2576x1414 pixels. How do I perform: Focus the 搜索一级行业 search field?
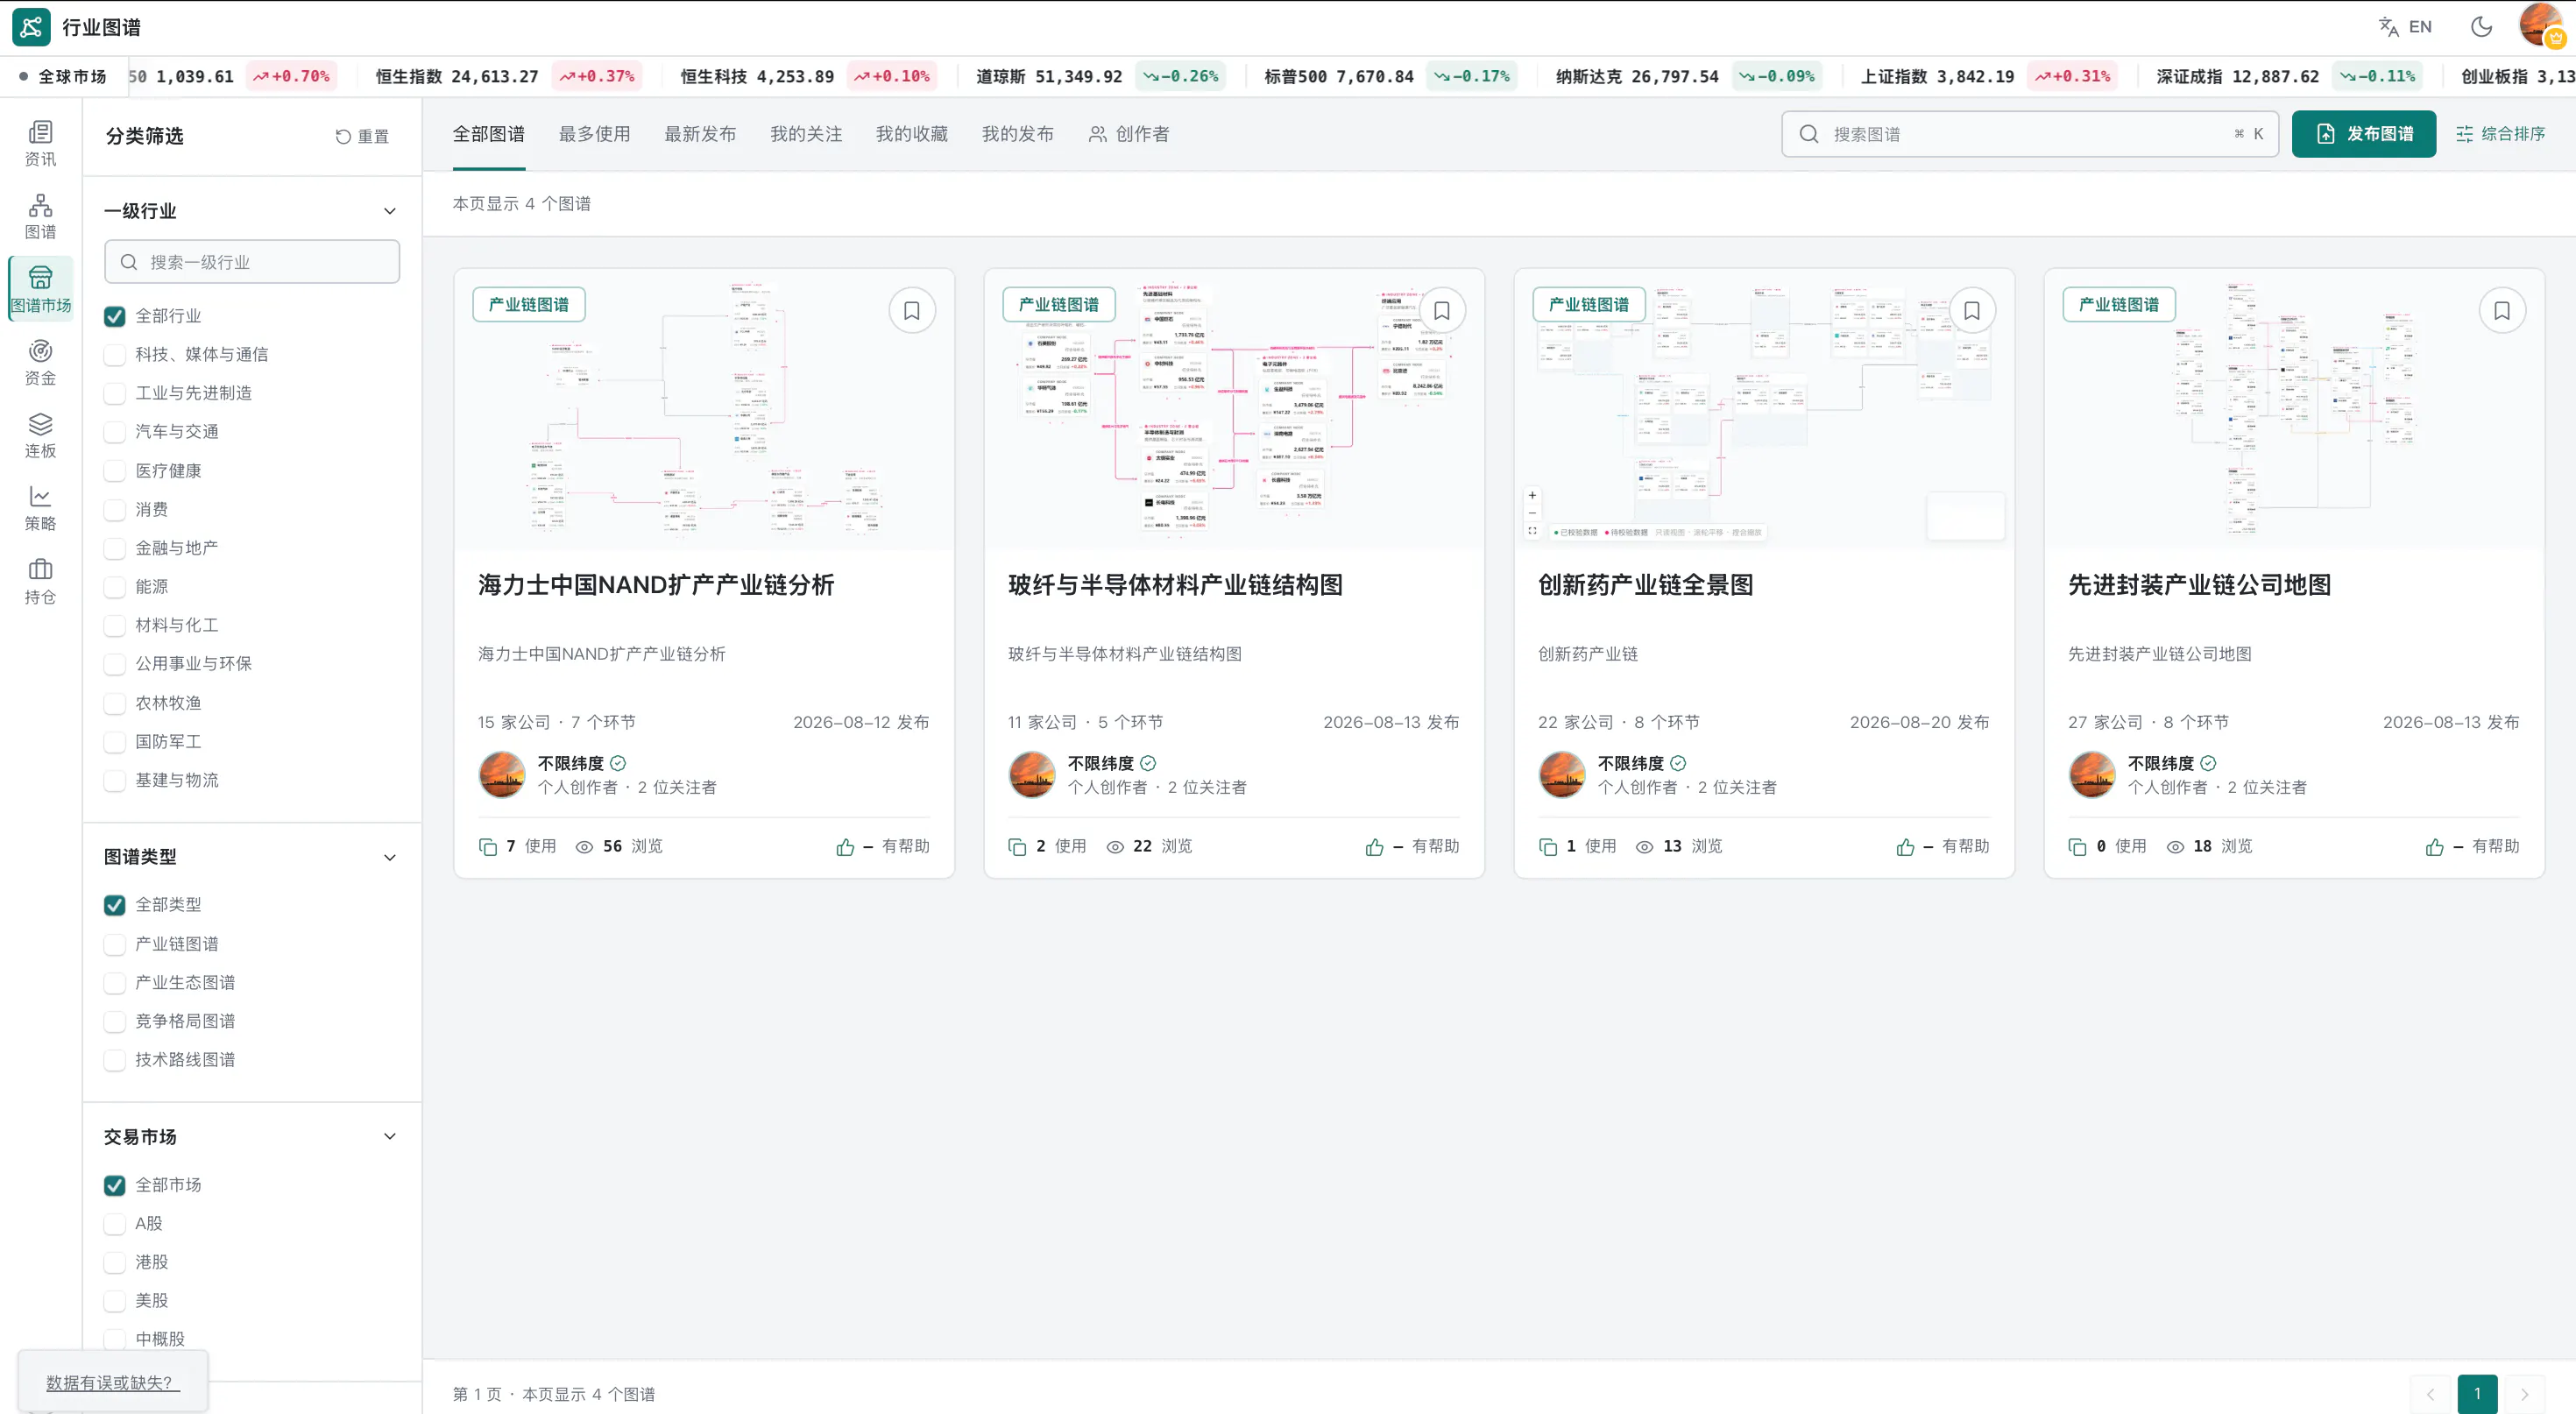click(x=252, y=262)
